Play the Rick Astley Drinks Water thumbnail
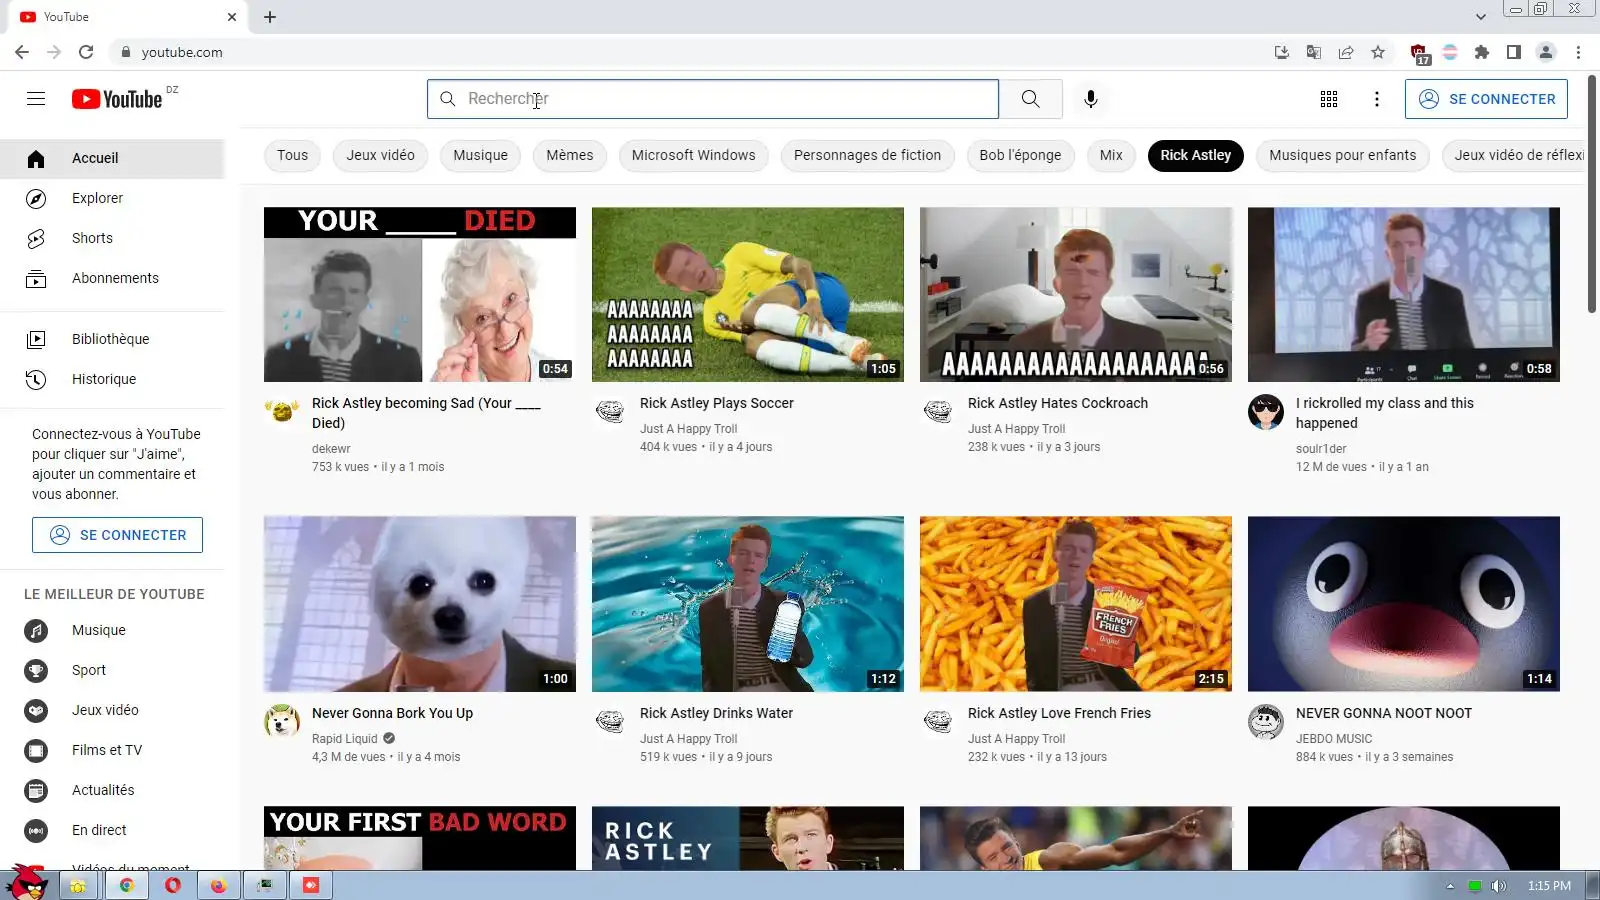Viewport: 1600px width, 900px height. [x=748, y=604]
